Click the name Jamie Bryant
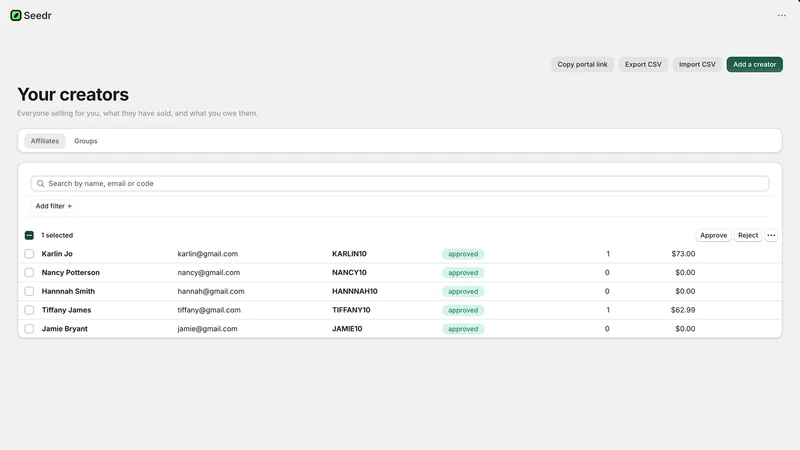This screenshot has height=450, width=800. pyautogui.click(x=65, y=329)
